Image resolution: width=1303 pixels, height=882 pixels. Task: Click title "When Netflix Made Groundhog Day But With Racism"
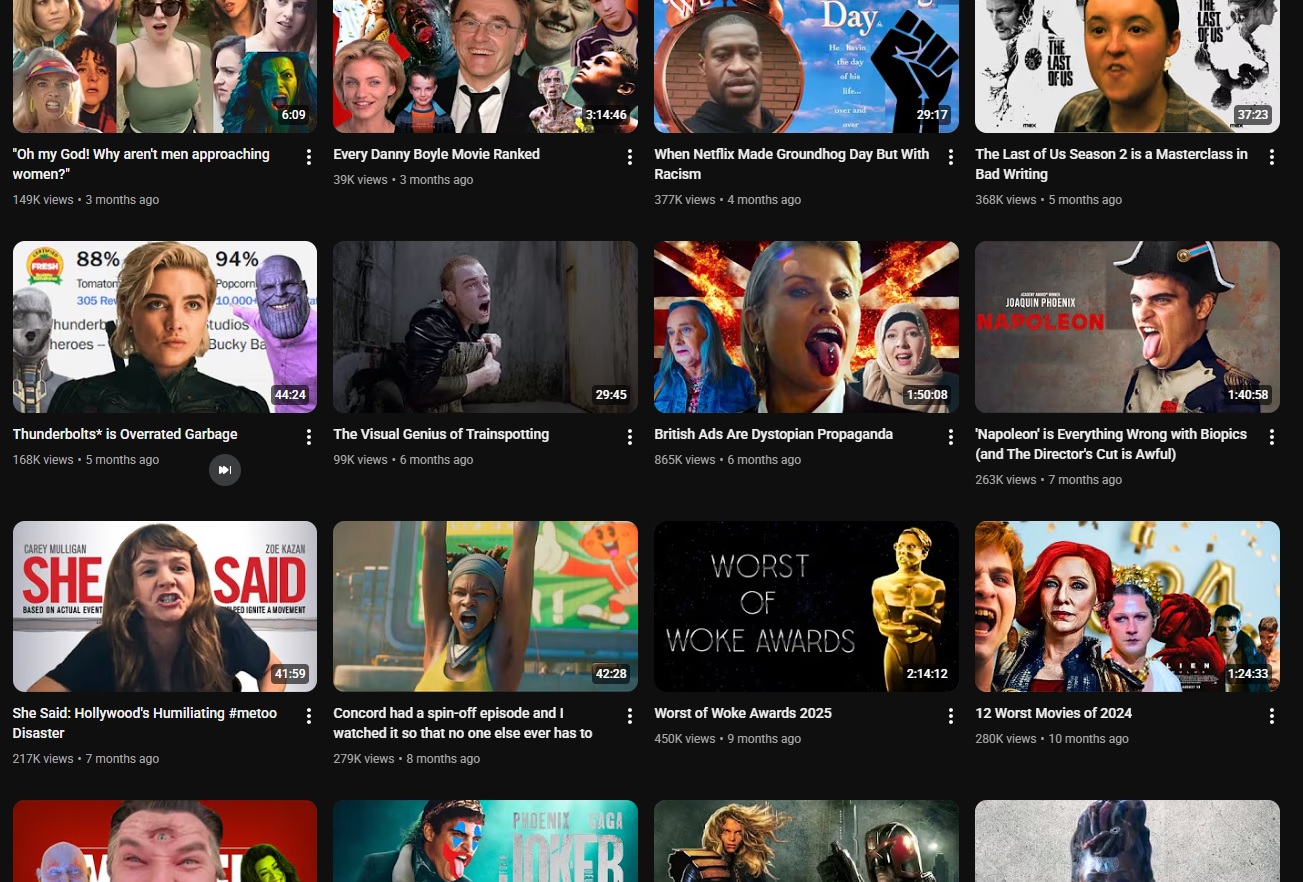click(791, 164)
